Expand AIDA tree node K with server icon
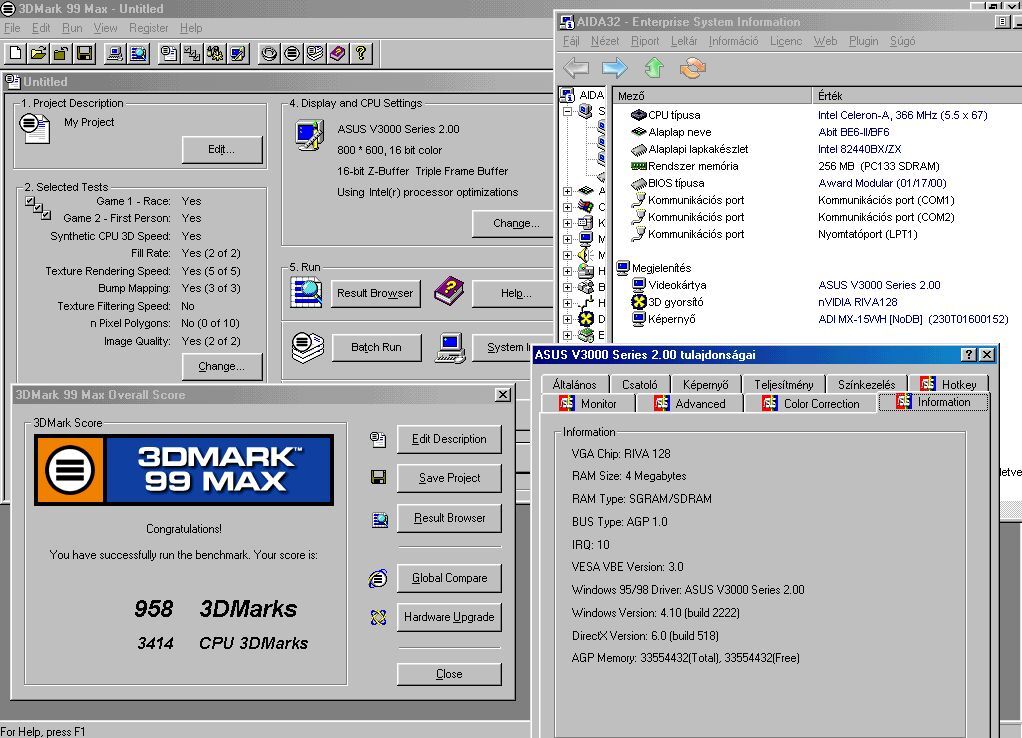 point(568,223)
